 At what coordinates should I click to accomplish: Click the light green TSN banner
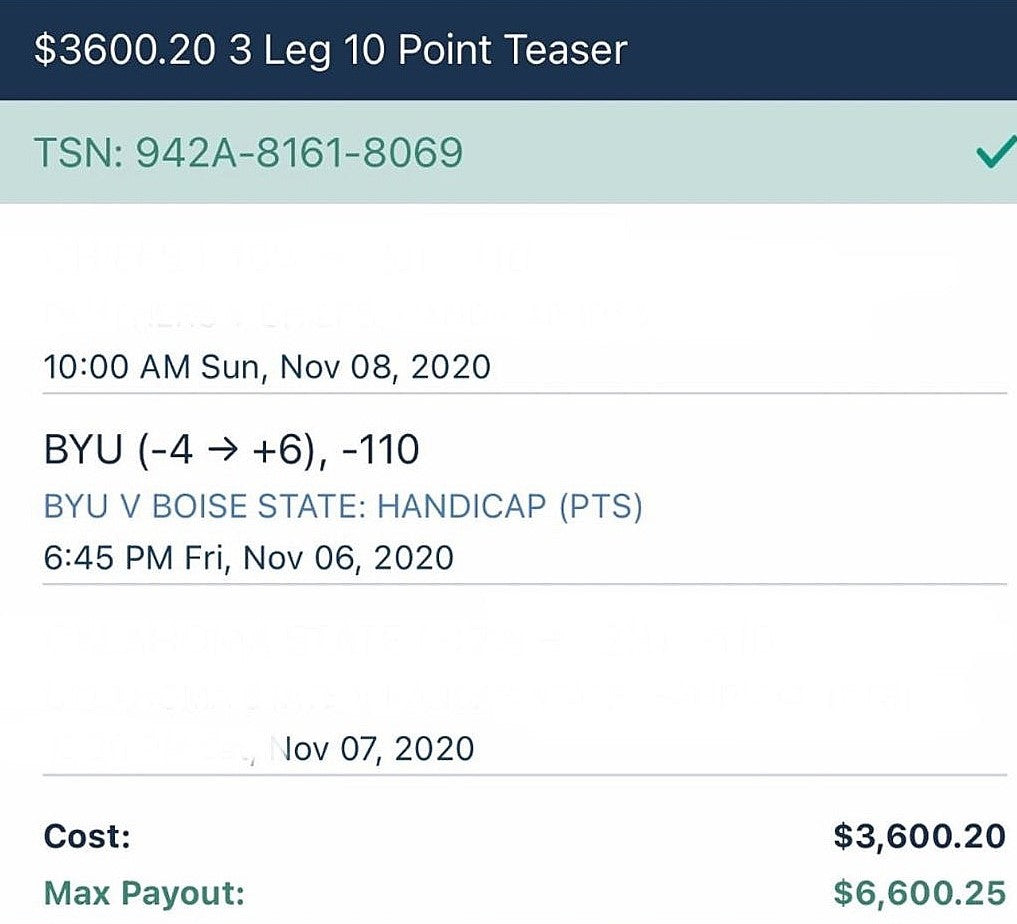tap(508, 152)
